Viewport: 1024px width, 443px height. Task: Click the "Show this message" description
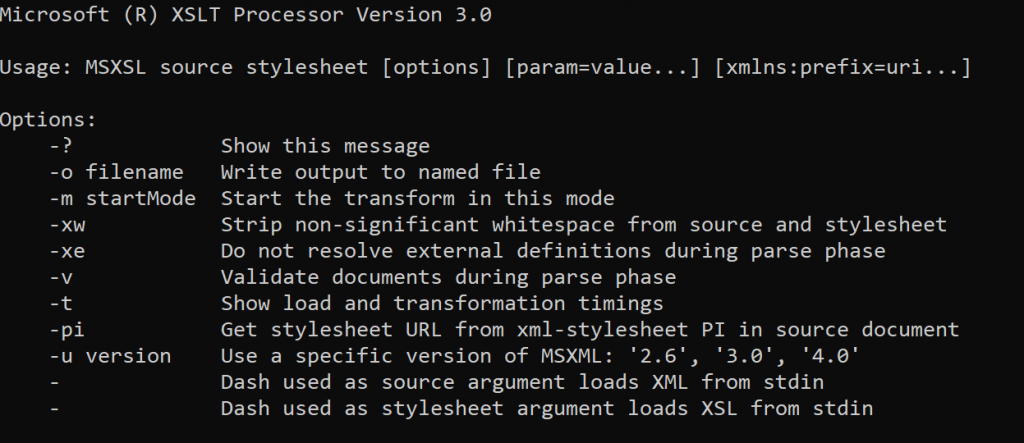tap(325, 146)
